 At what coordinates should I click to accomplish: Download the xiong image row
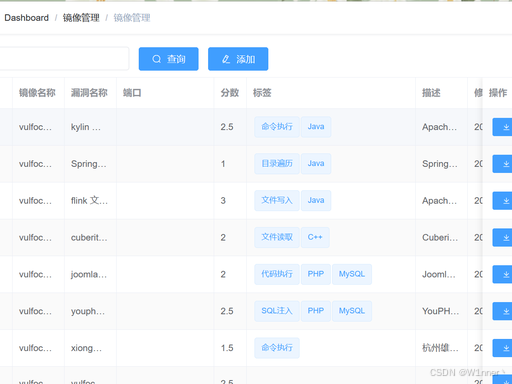[502, 348]
